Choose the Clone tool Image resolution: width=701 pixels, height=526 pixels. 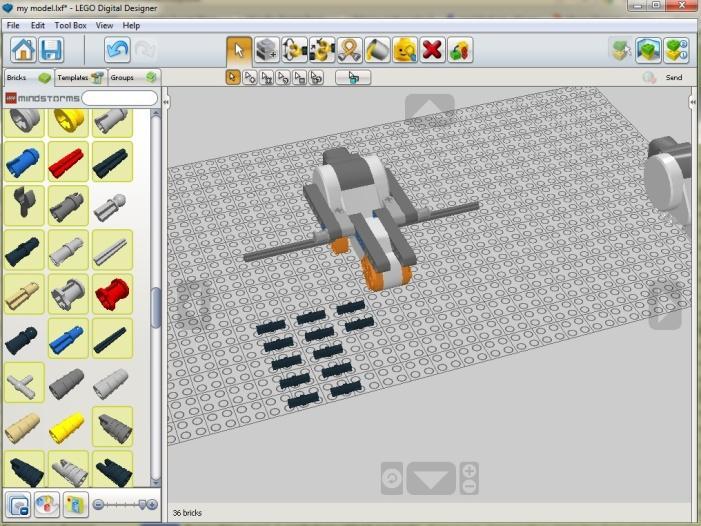(267, 50)
